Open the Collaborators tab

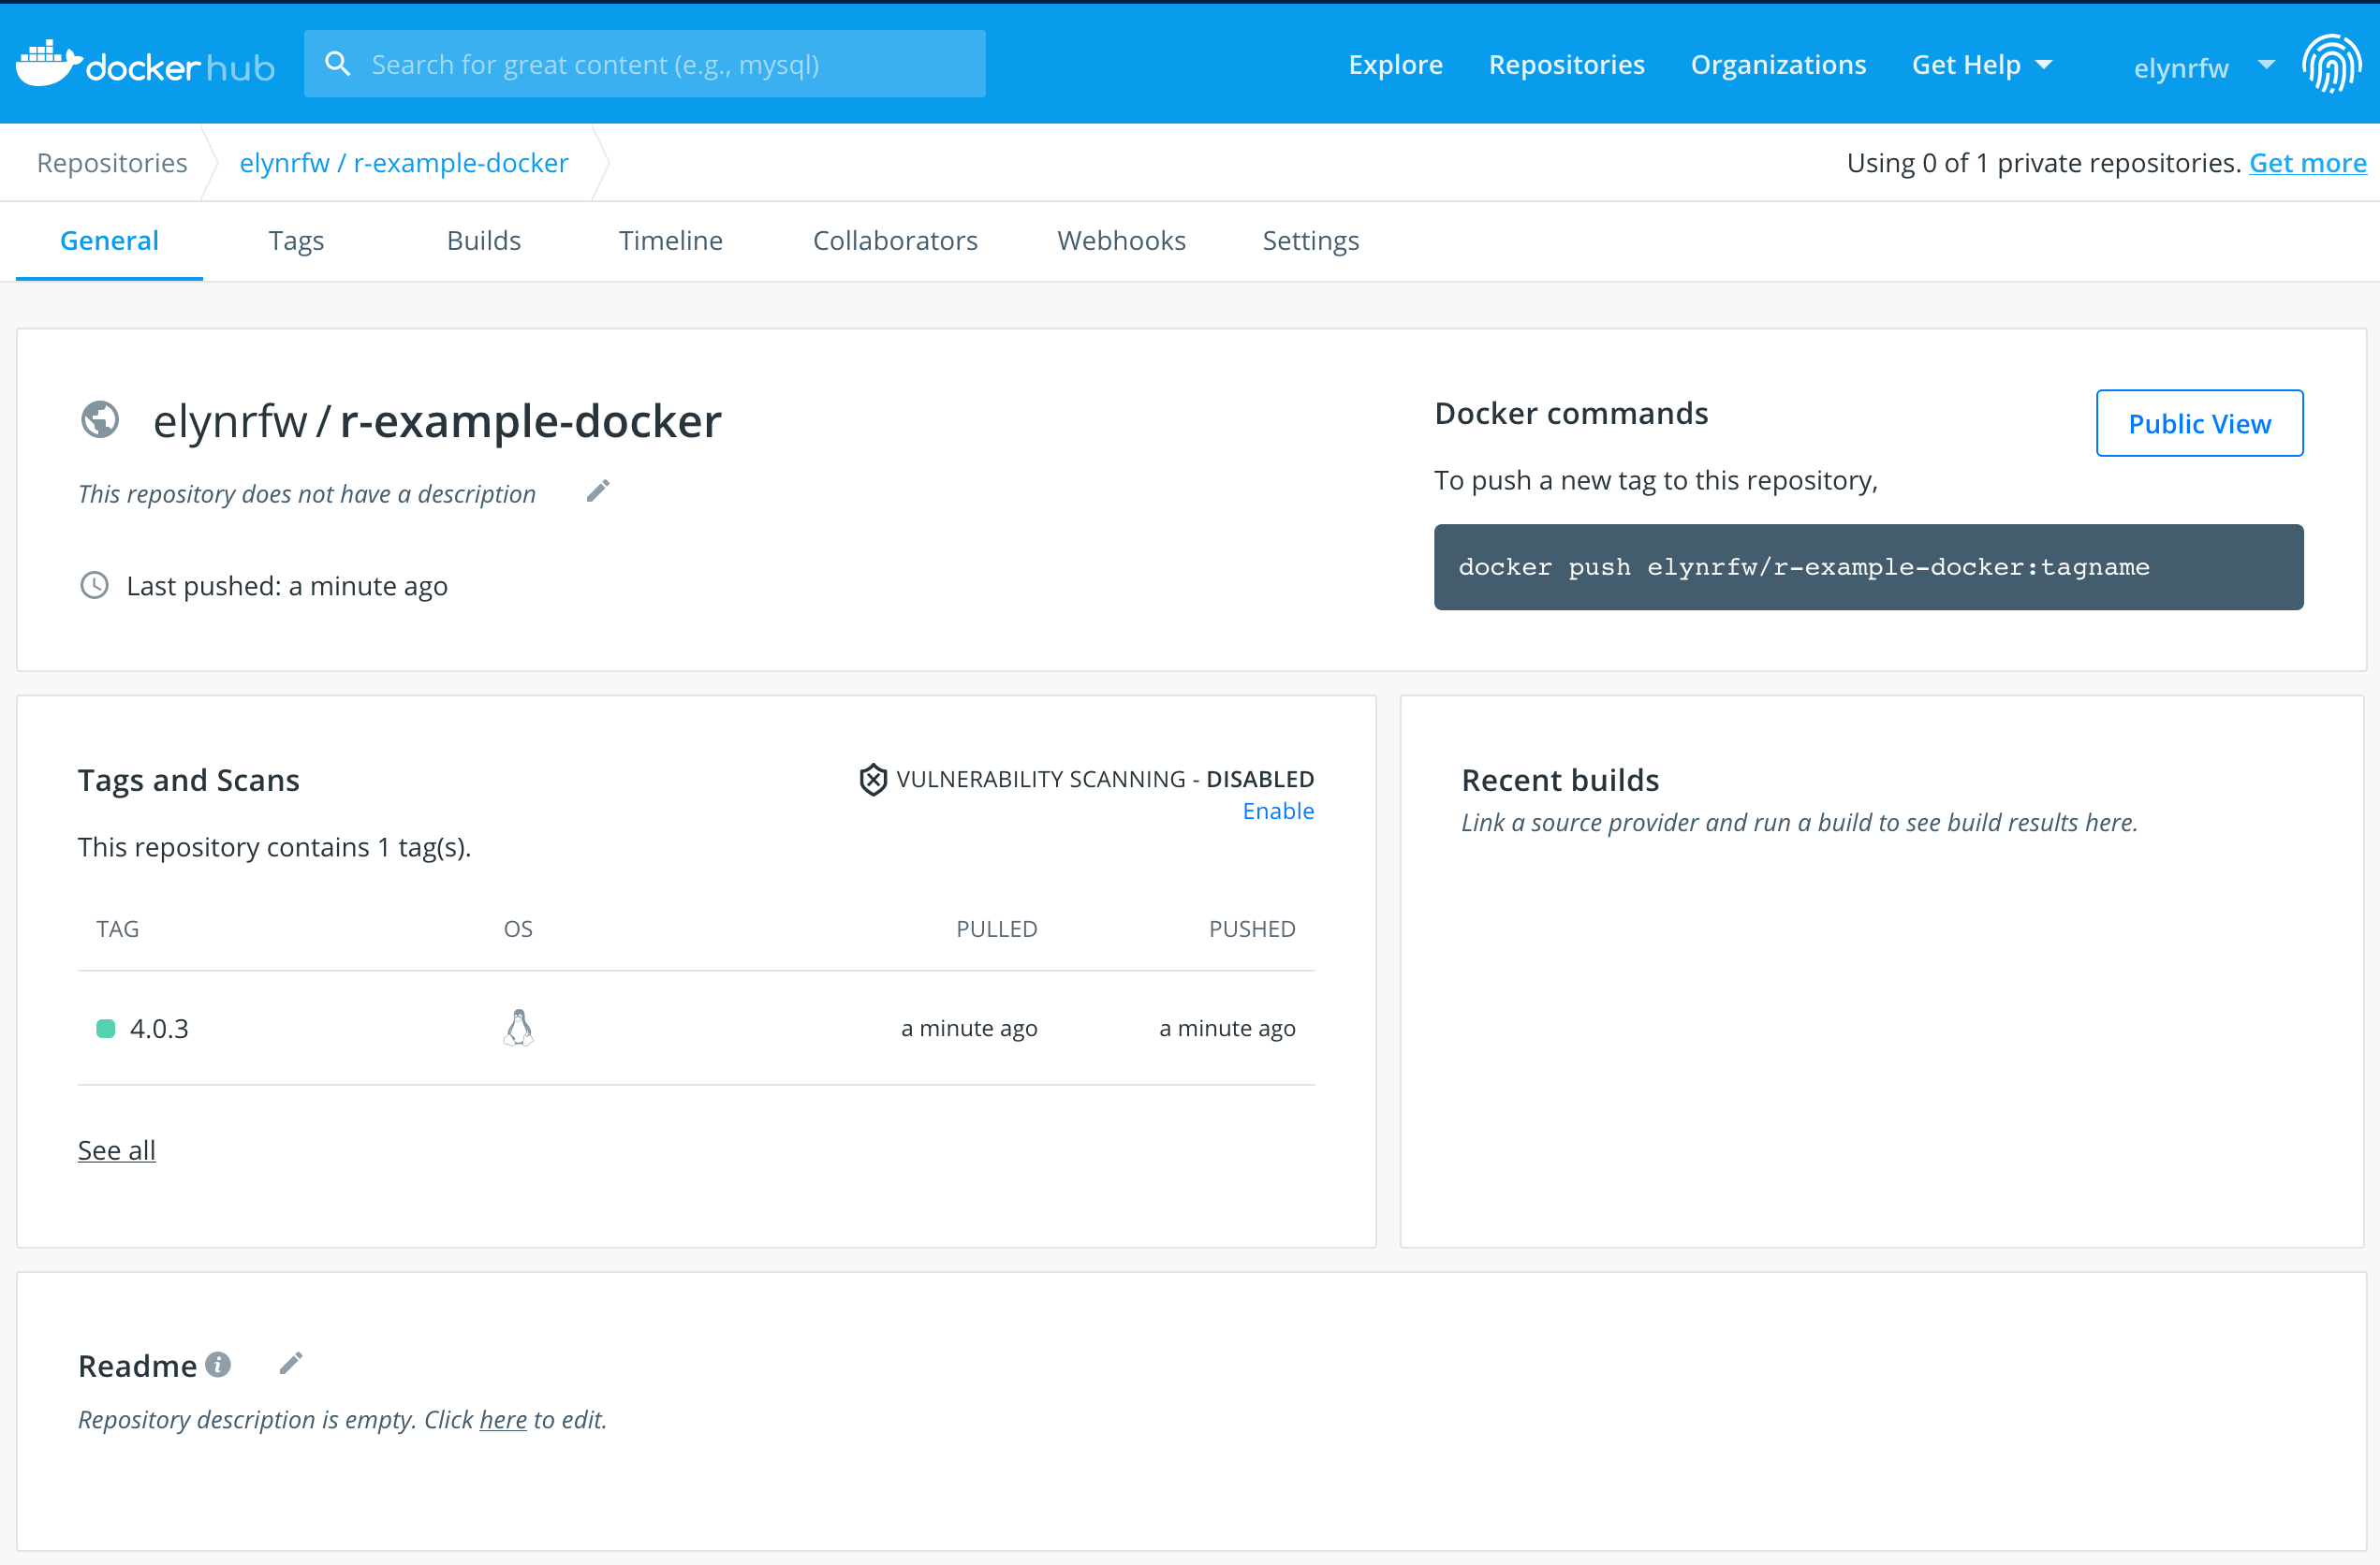895,240
